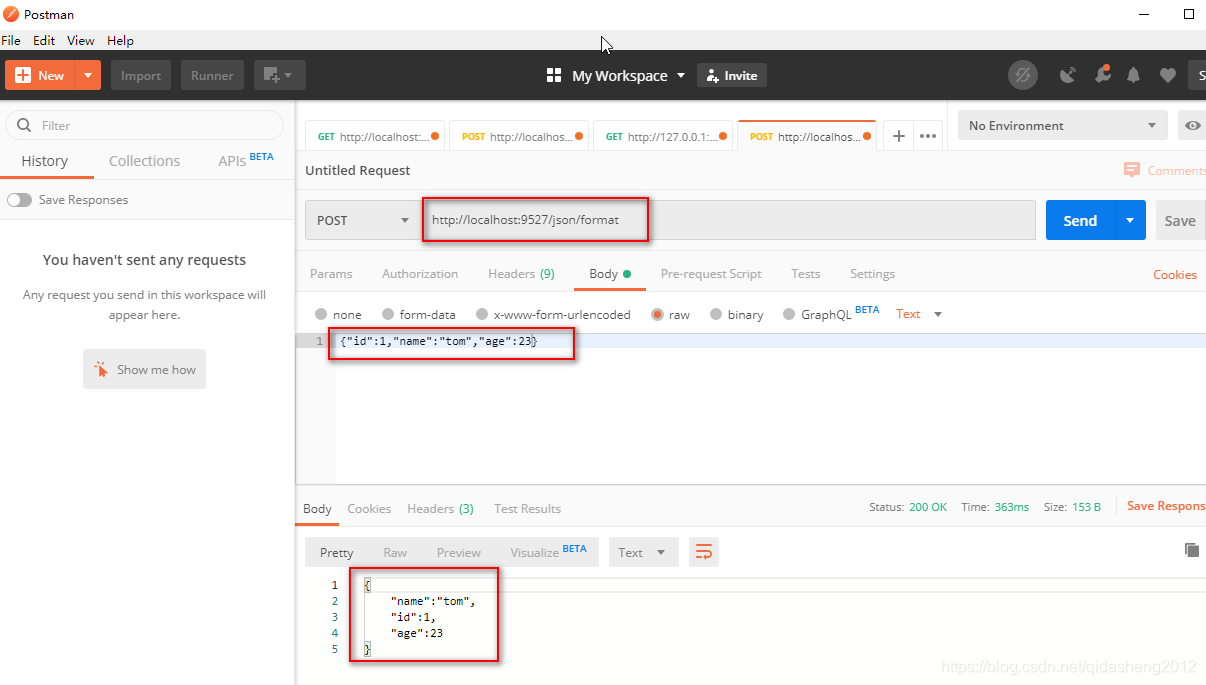Screen dimensions: 1206x685
Task: Click the orange New button
Action: 40,75
